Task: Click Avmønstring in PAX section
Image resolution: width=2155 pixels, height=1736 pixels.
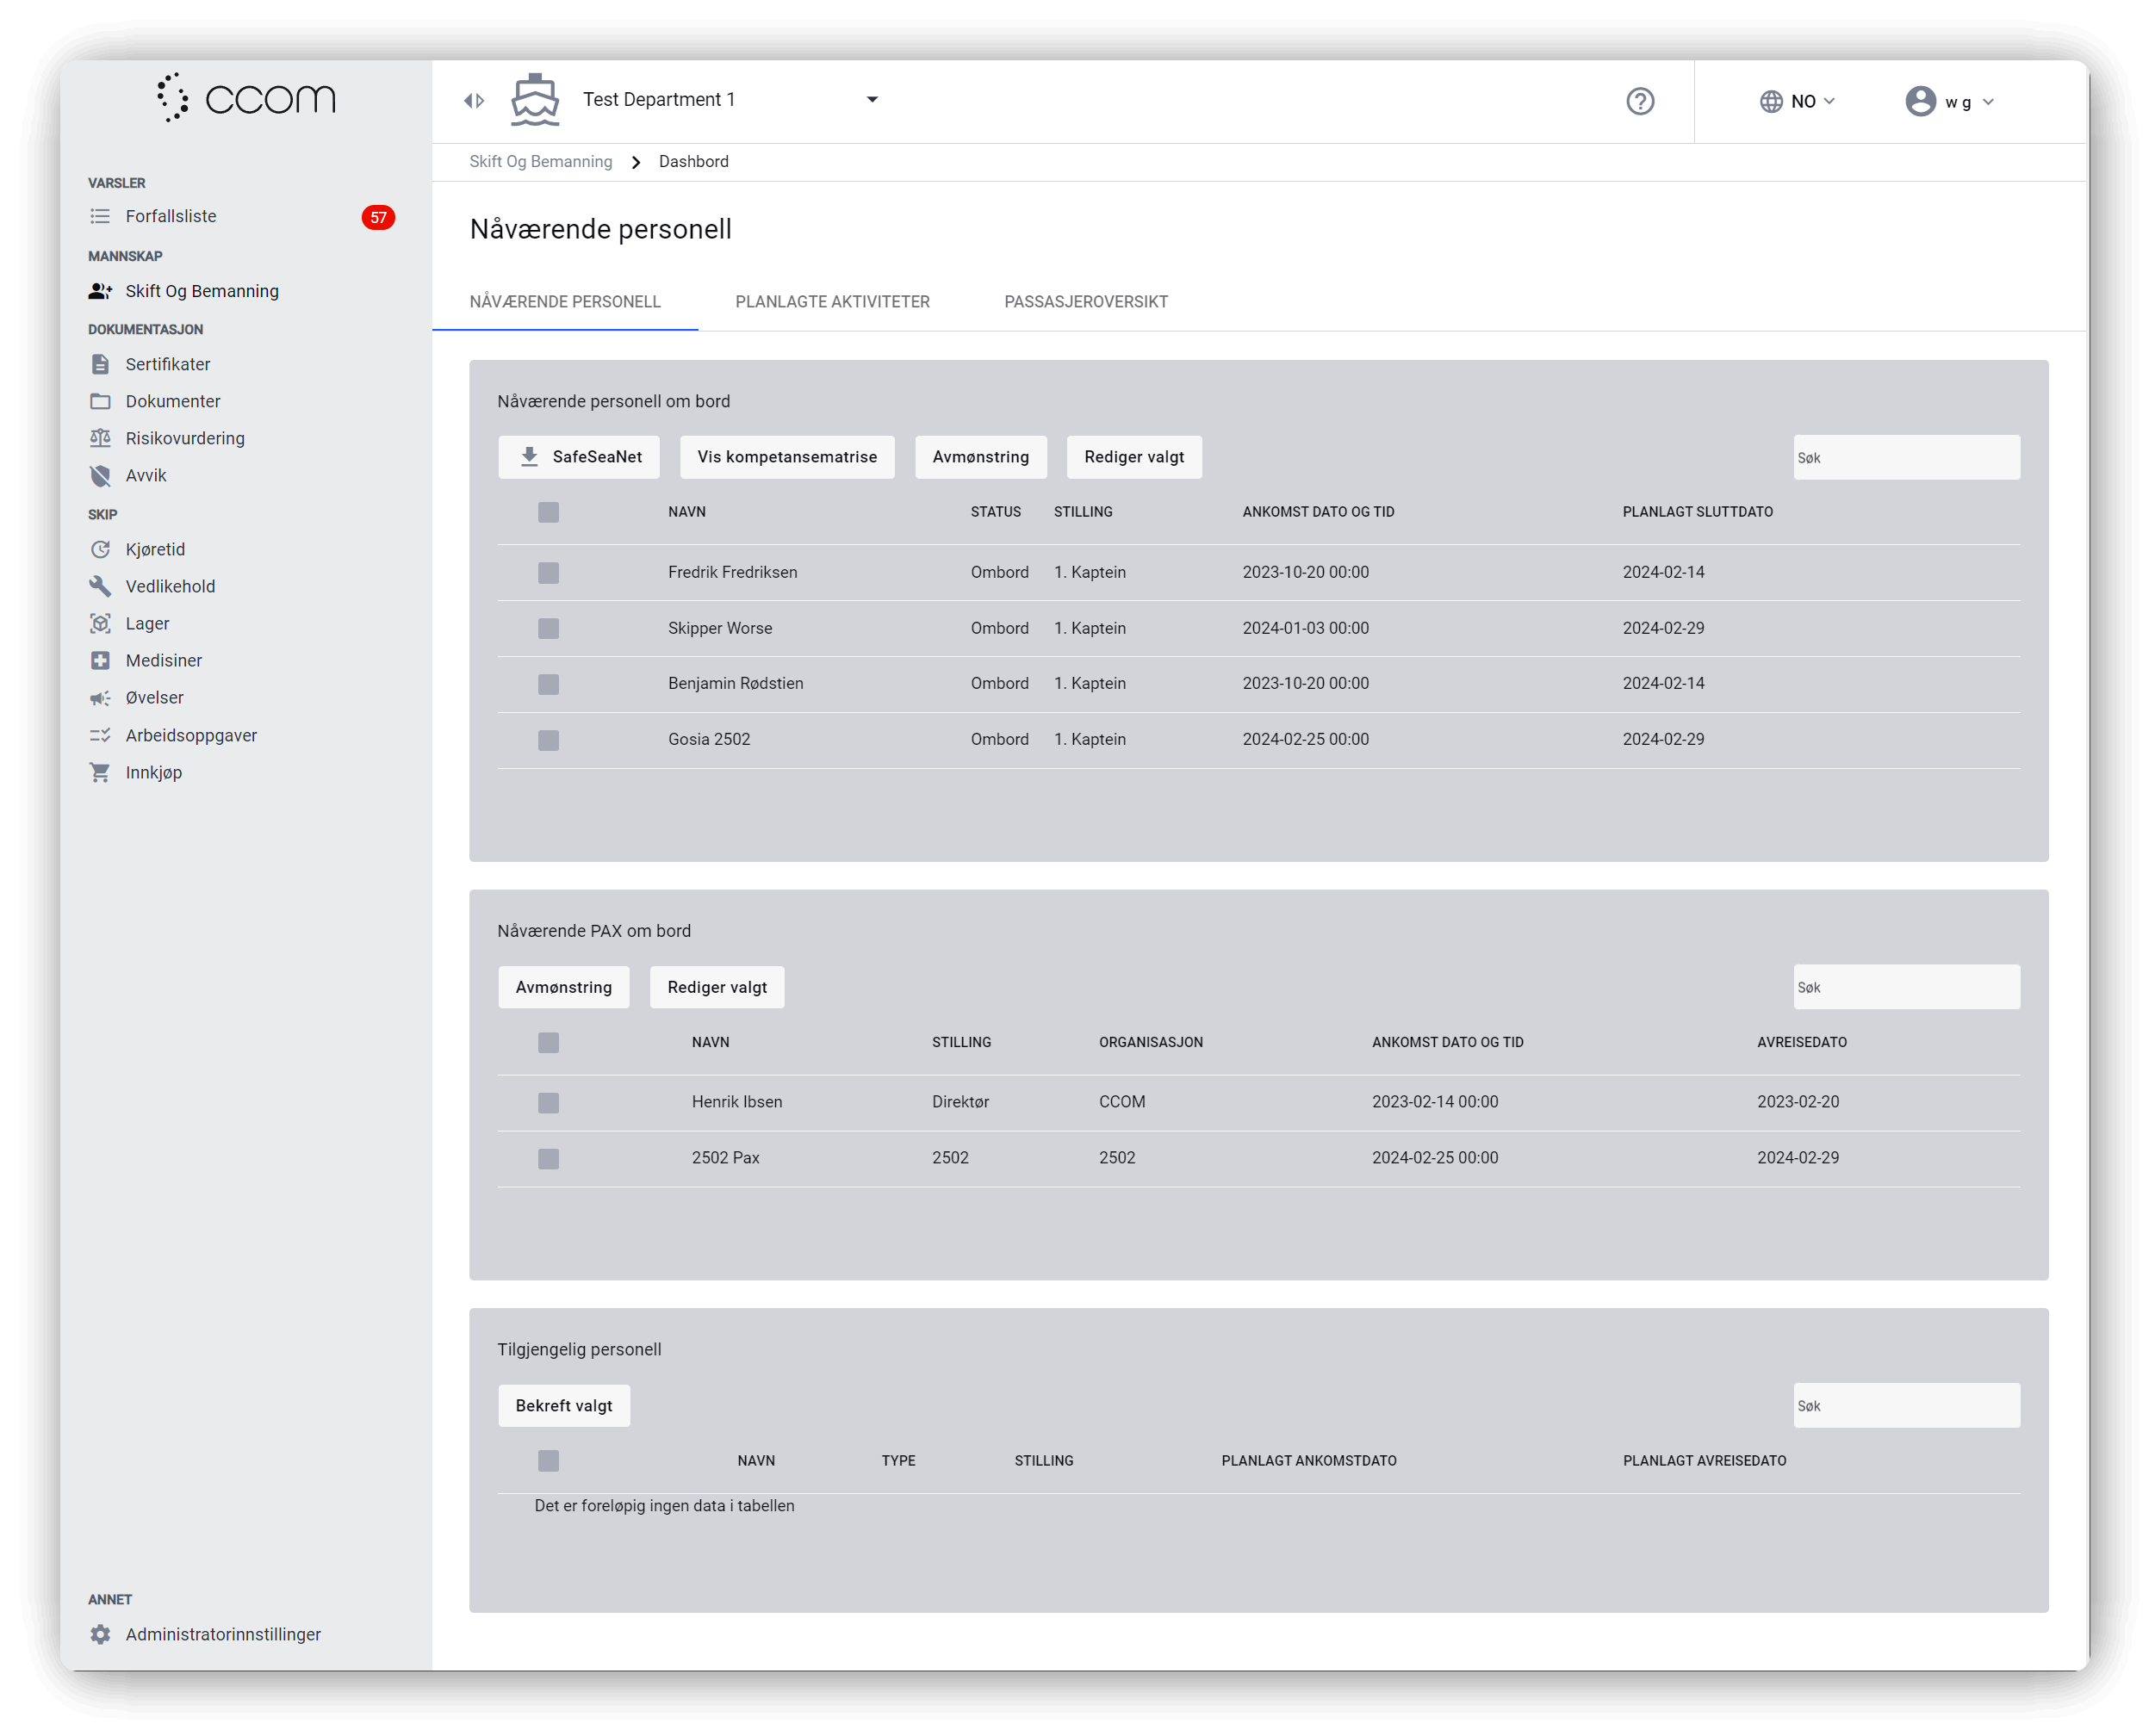Action: (x=564, y=987)
